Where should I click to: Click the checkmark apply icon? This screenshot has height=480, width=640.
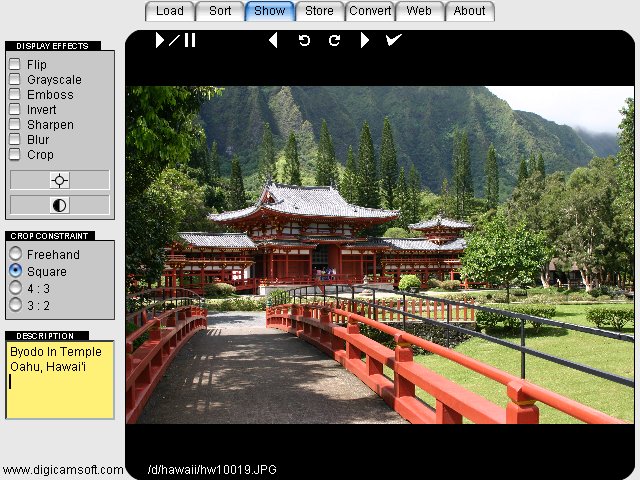[394, 40]
